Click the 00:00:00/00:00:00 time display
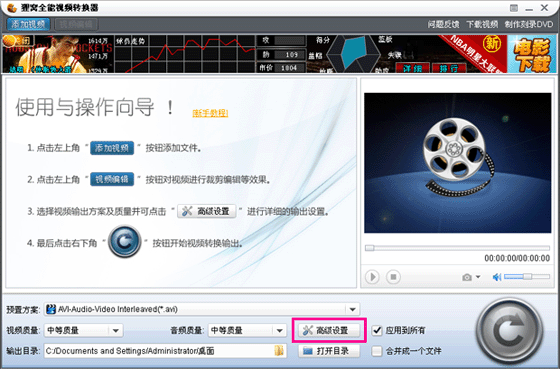This screenshot has width=560, height=369. point(517,258)
